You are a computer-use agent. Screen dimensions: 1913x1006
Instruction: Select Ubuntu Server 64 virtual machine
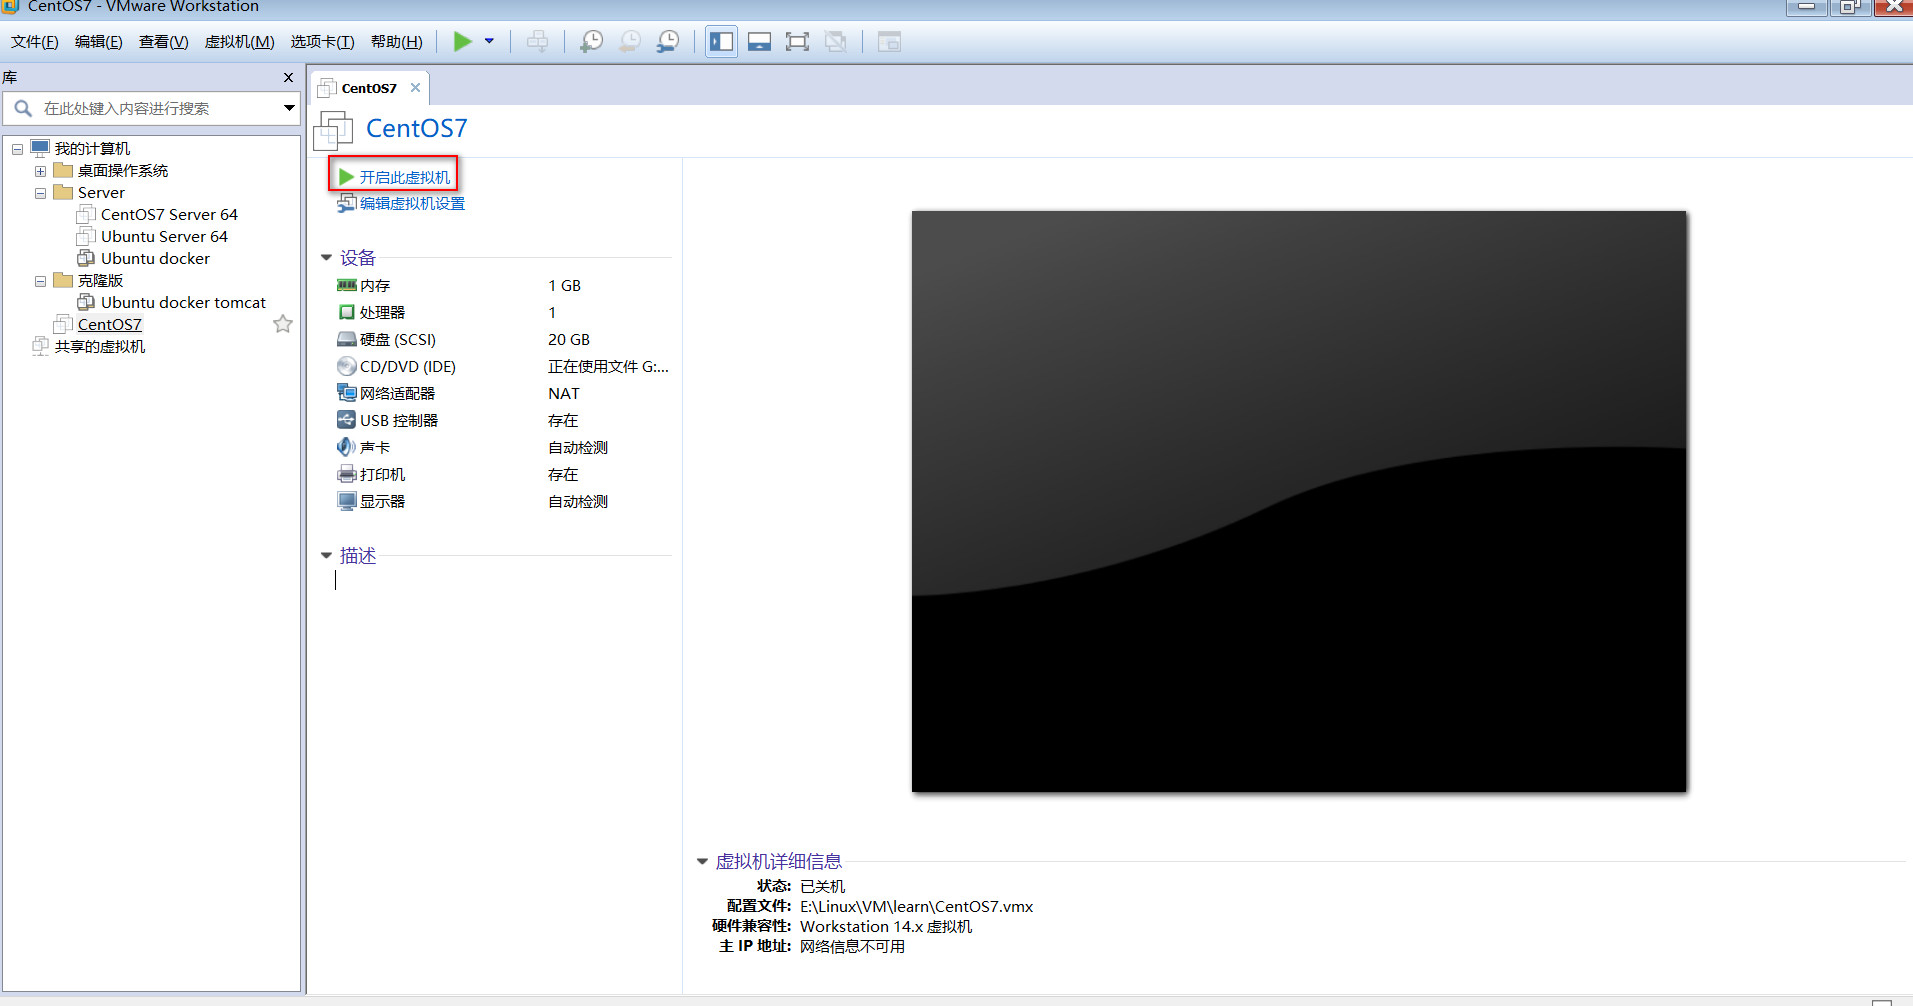point(164,236)
